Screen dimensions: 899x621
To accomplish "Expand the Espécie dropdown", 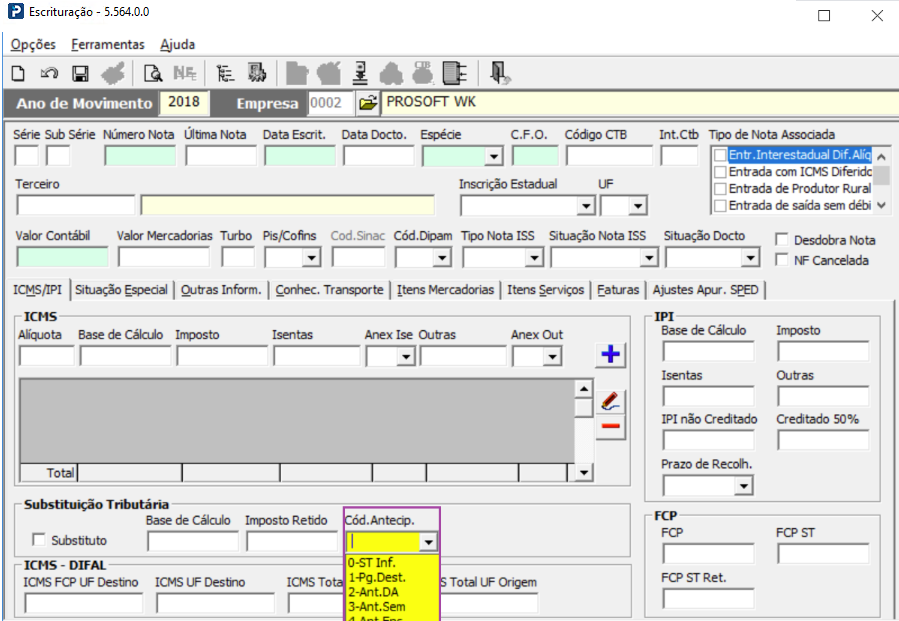I will coord(493,156).
